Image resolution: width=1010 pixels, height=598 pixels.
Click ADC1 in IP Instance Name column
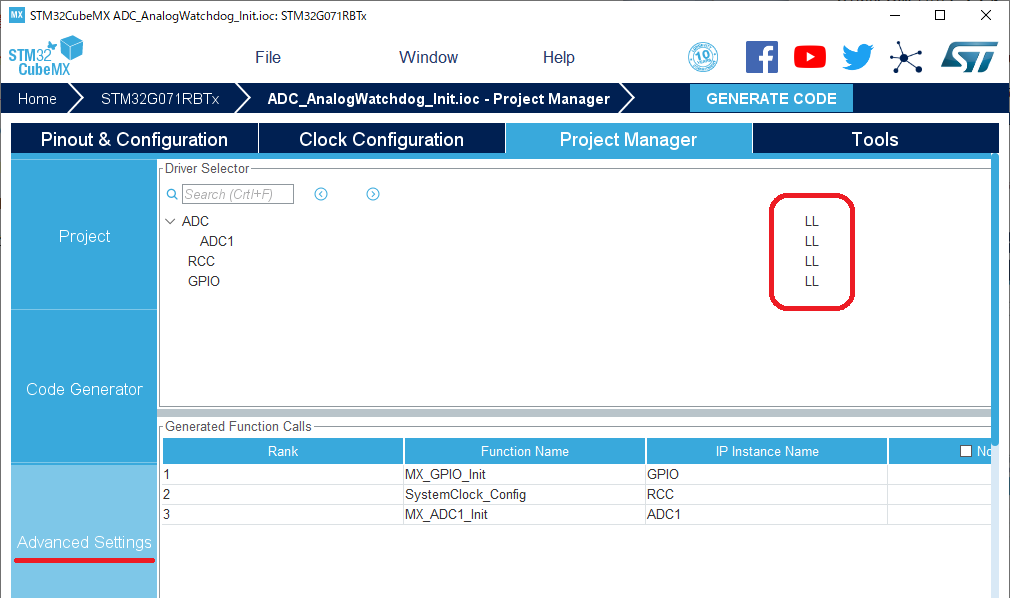[767, 514]
